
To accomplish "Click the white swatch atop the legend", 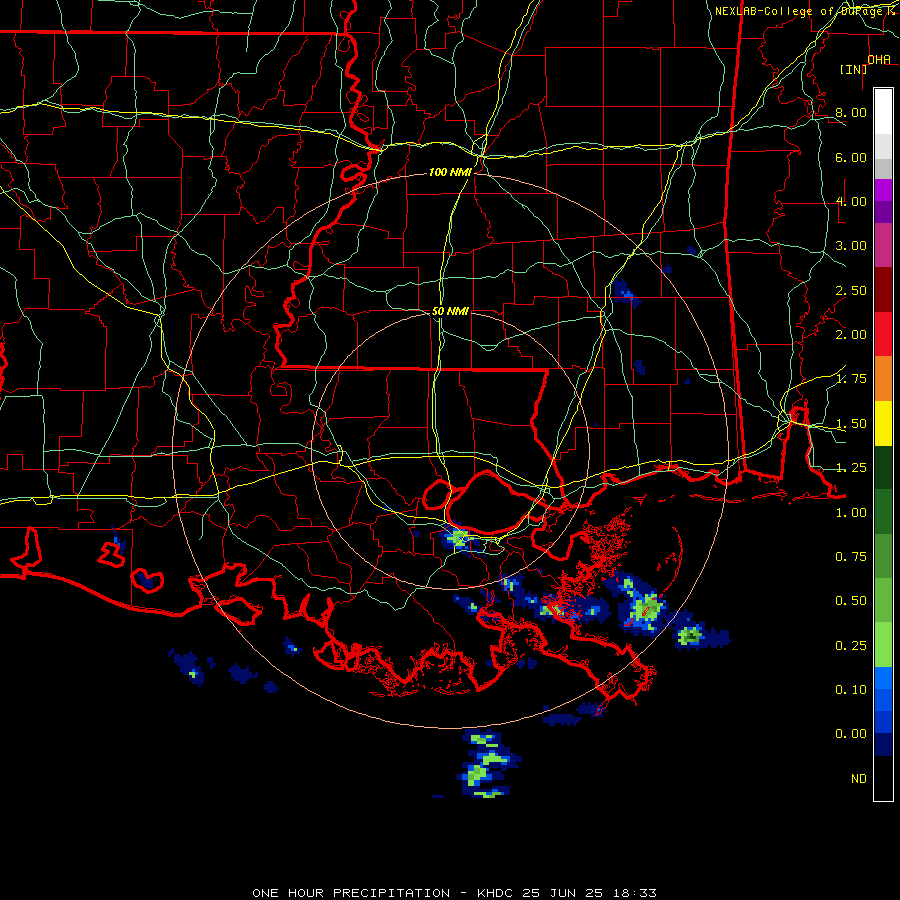I will coord(883,111).
